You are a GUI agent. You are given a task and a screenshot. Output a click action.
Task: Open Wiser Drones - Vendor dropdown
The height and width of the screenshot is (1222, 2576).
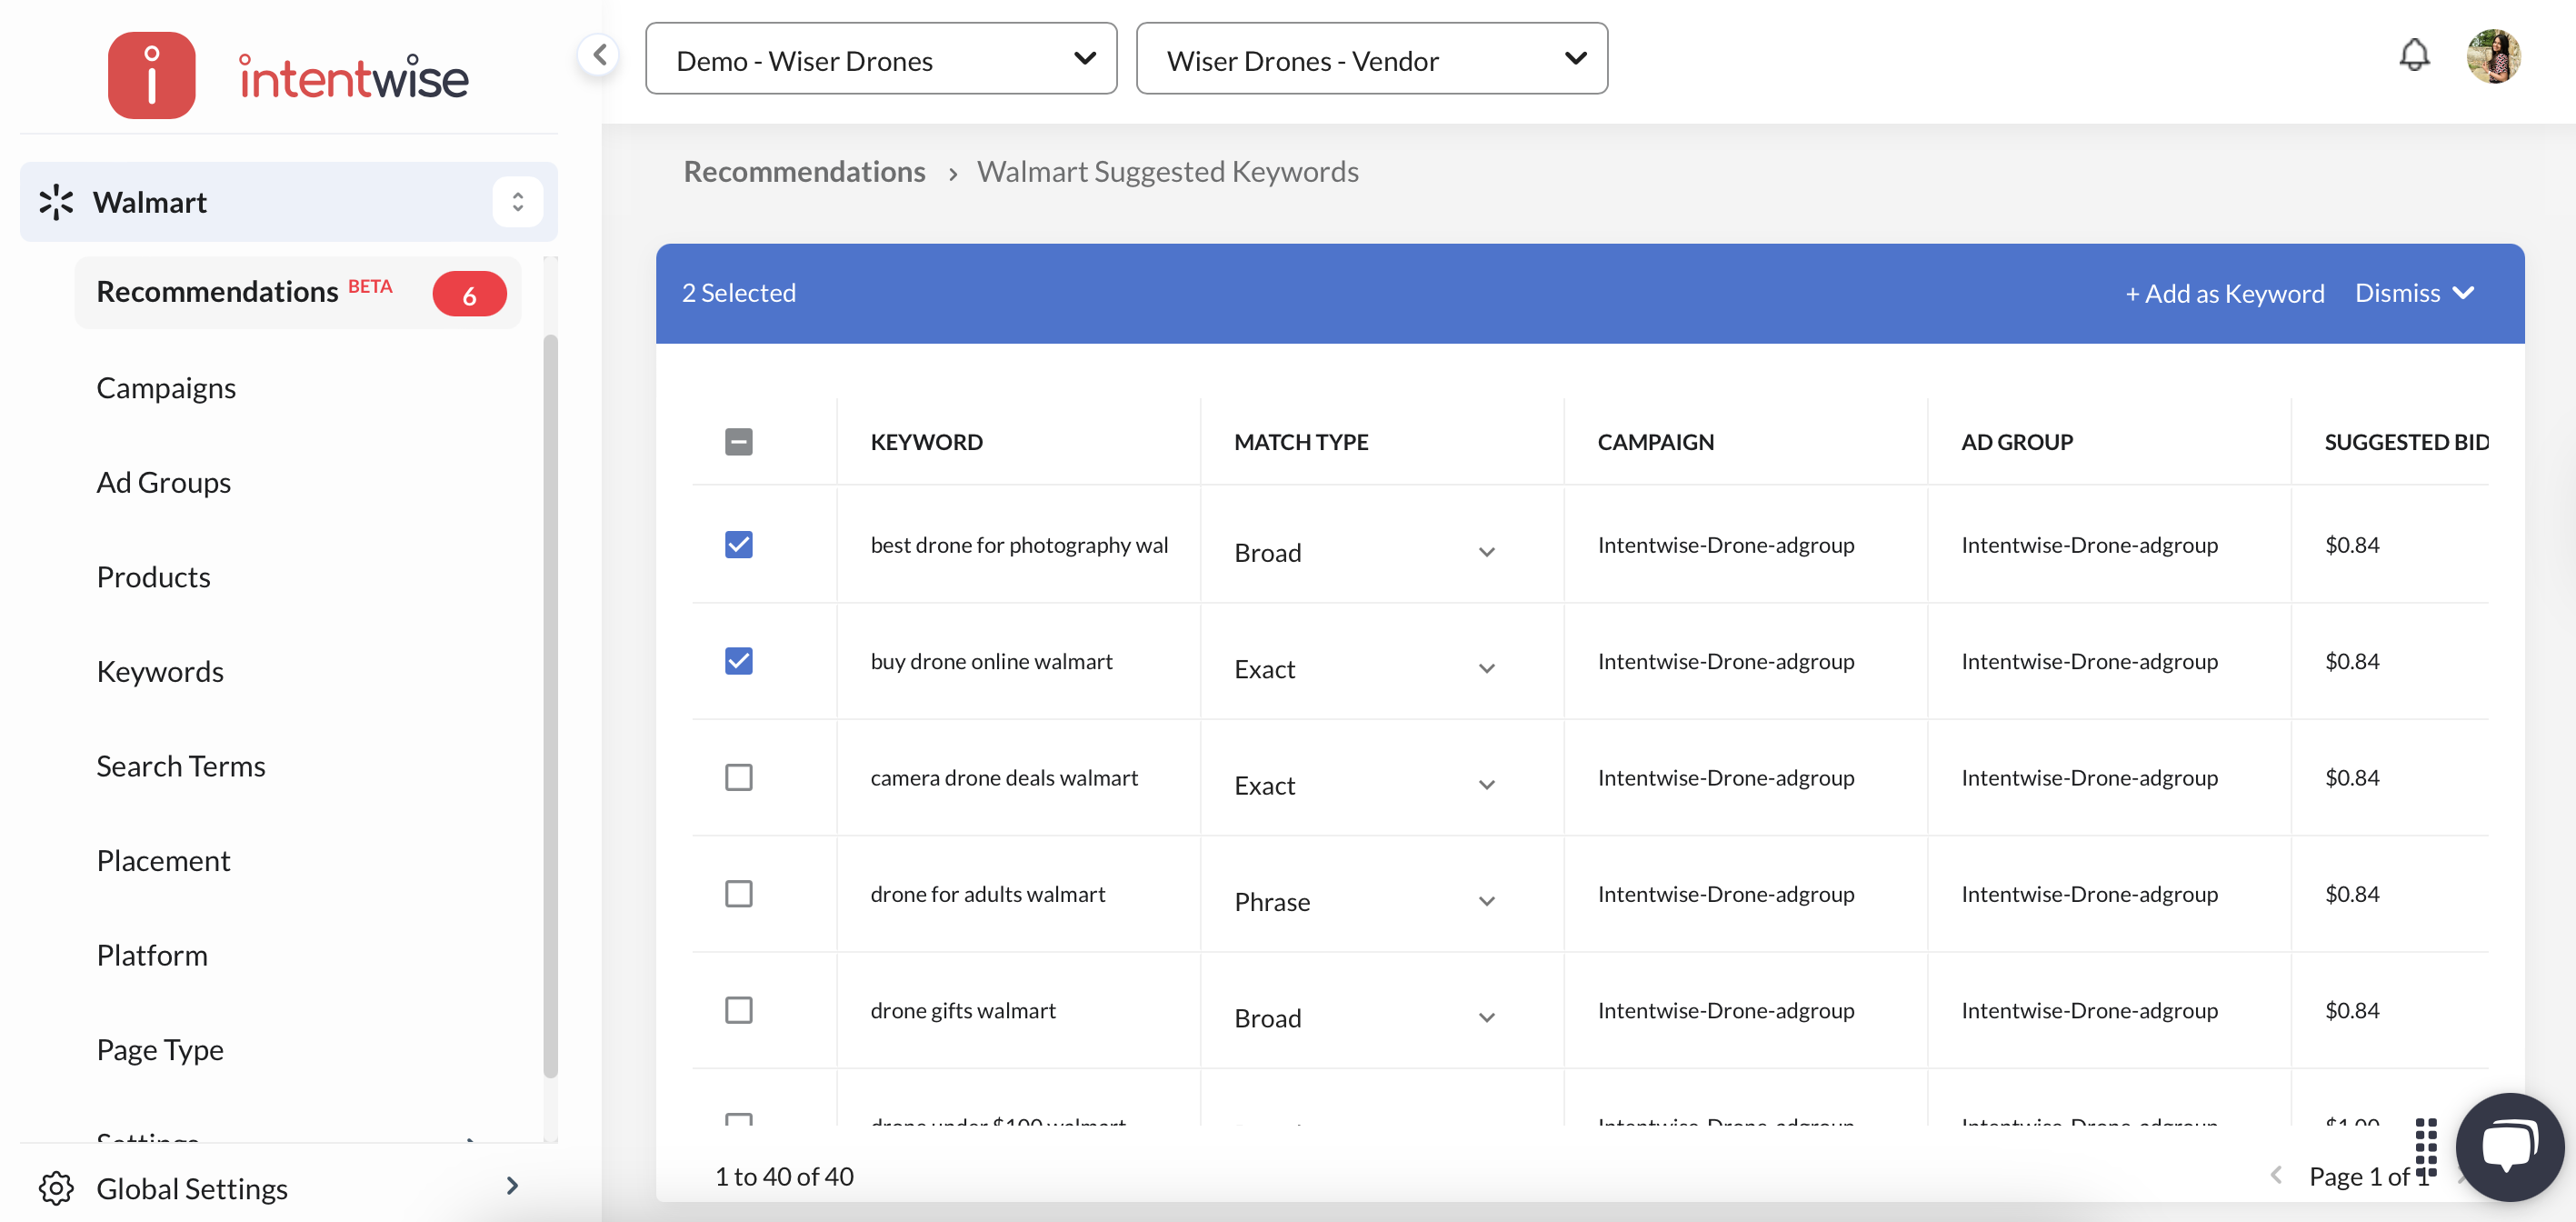click(1372, 59)
